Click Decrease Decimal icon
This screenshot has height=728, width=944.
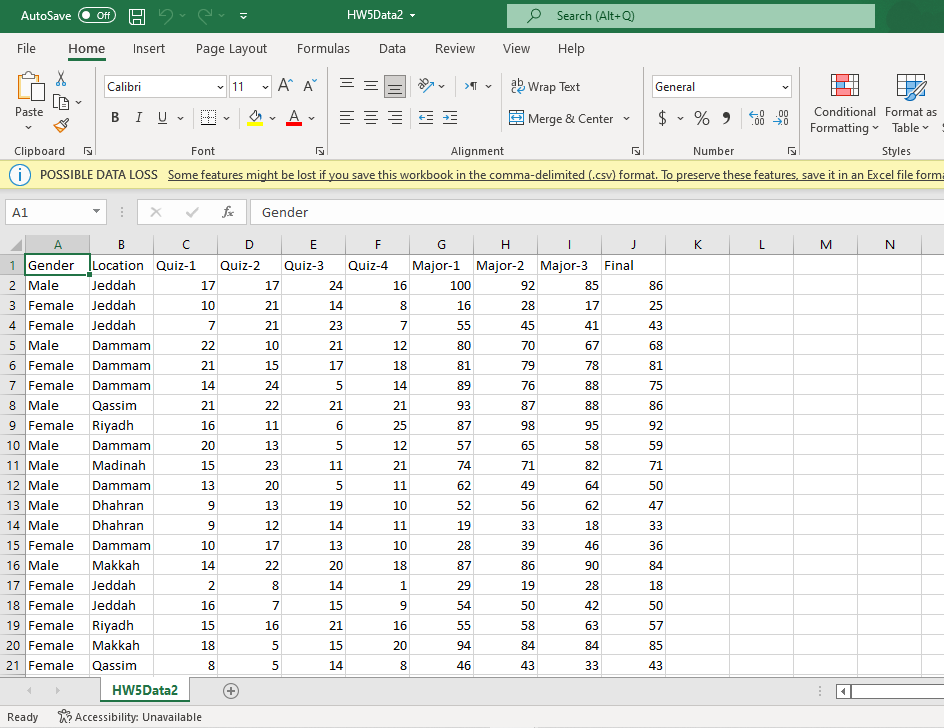click(x=781, y=118)
